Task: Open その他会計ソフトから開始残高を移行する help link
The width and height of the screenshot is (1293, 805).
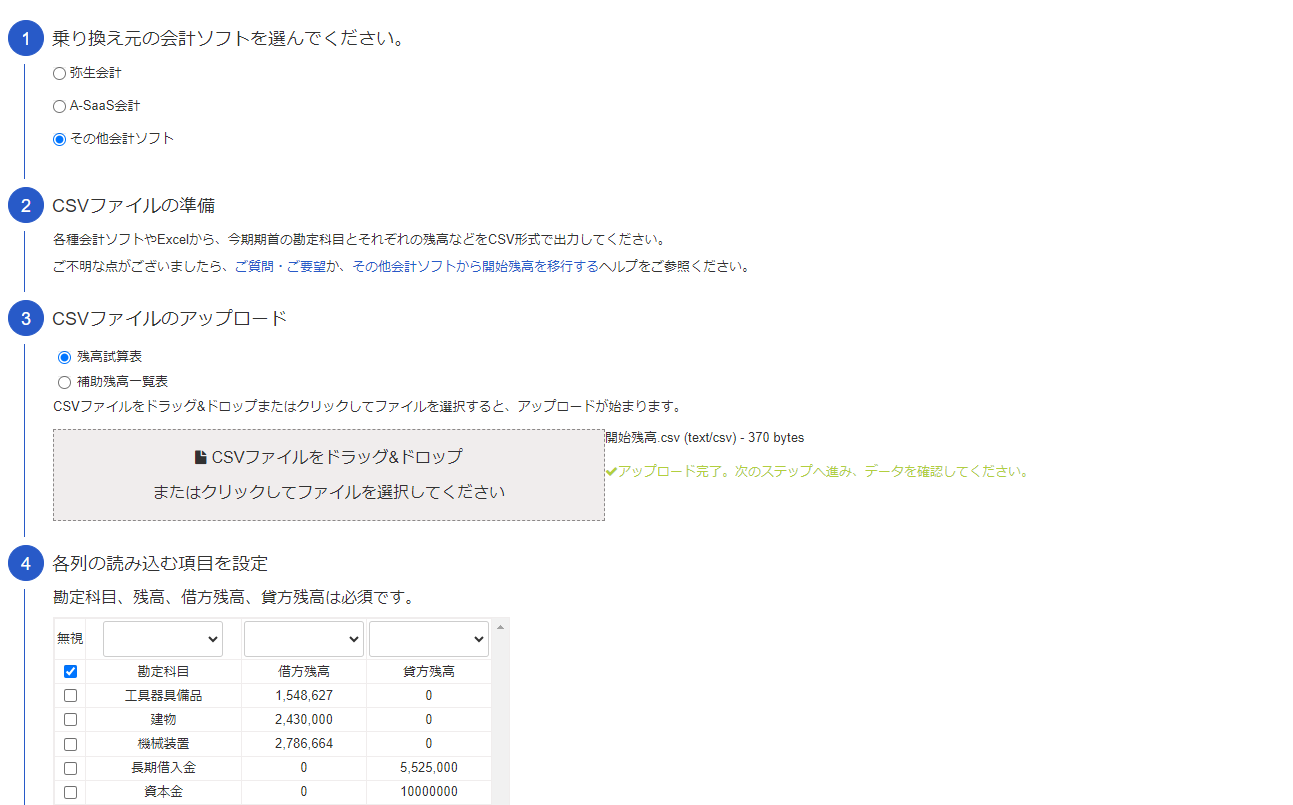Action: tap(475, 267)
